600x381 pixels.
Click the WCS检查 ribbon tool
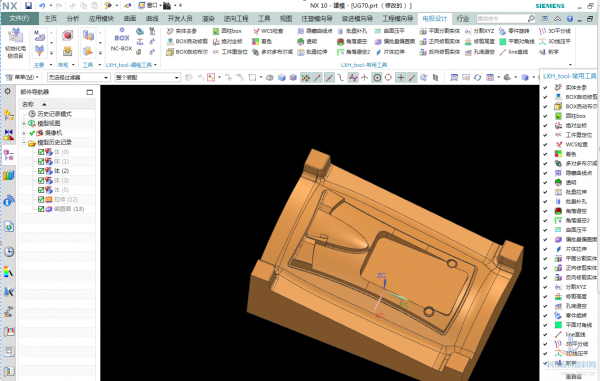pos(268,31)
